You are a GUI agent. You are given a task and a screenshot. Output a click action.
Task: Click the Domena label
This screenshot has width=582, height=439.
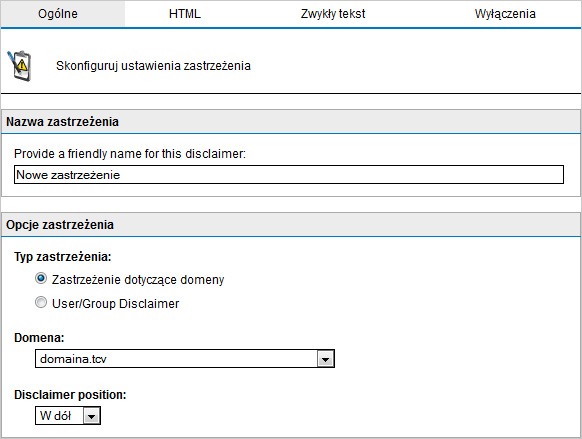(x=39, y=338)
